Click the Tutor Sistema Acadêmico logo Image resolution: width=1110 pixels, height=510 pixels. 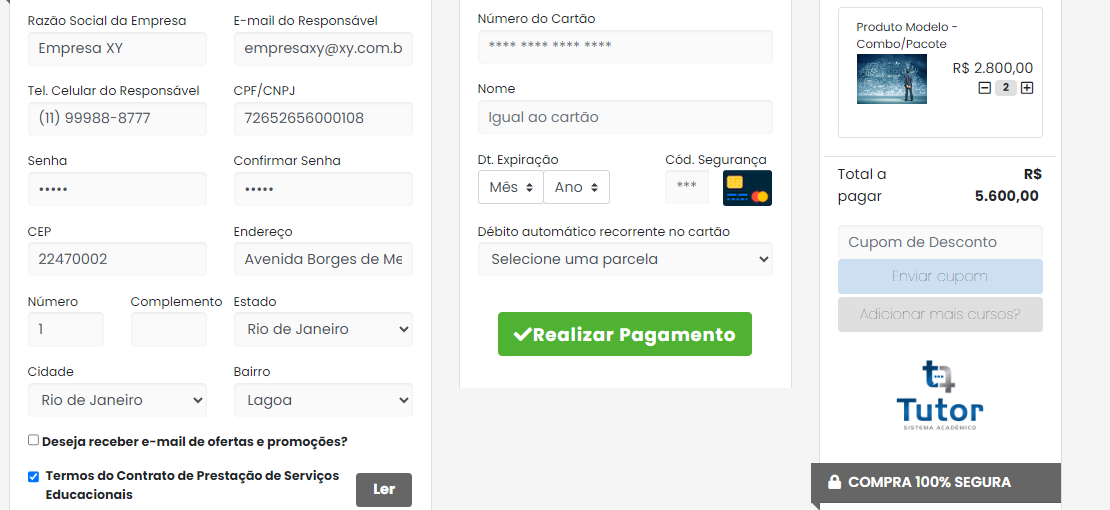[x=939, y=395]
